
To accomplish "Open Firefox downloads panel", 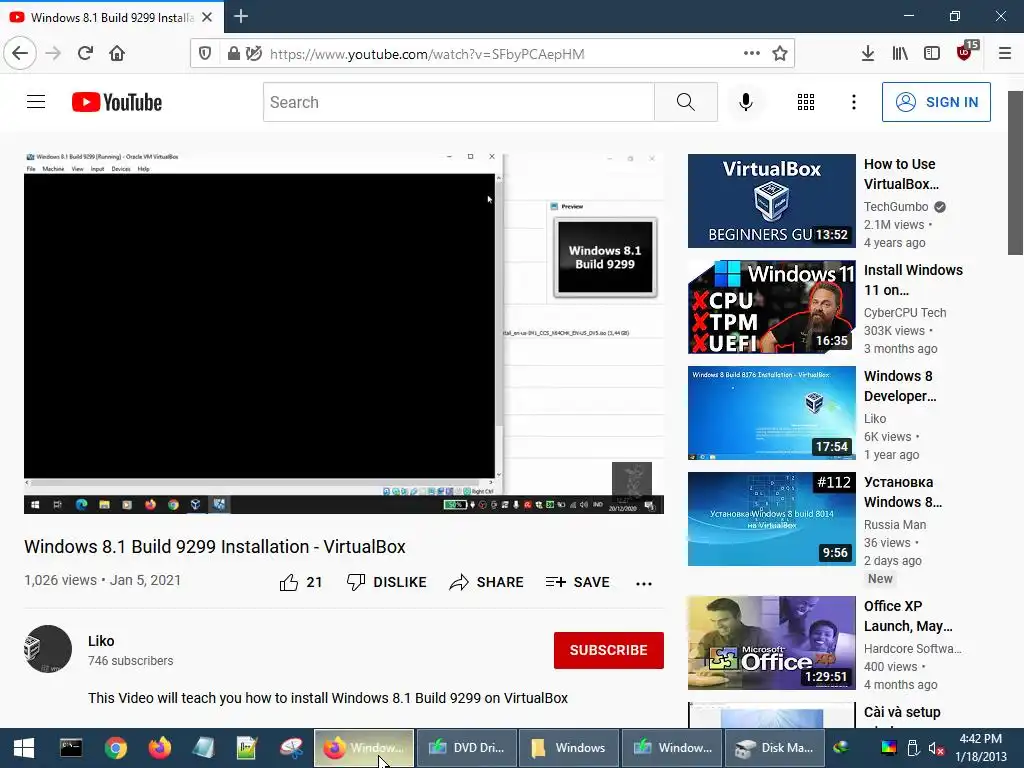I will pyautogui.click(x=867, y=54).
